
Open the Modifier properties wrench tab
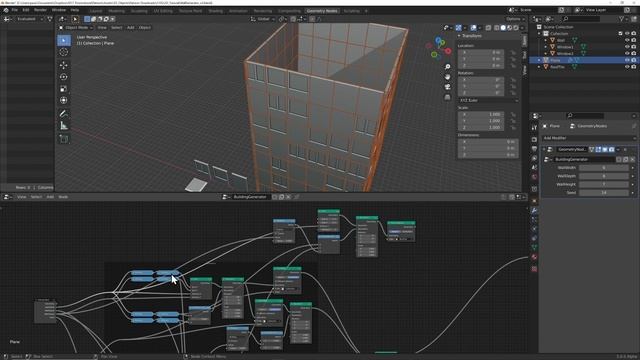[x=534, y=211]
